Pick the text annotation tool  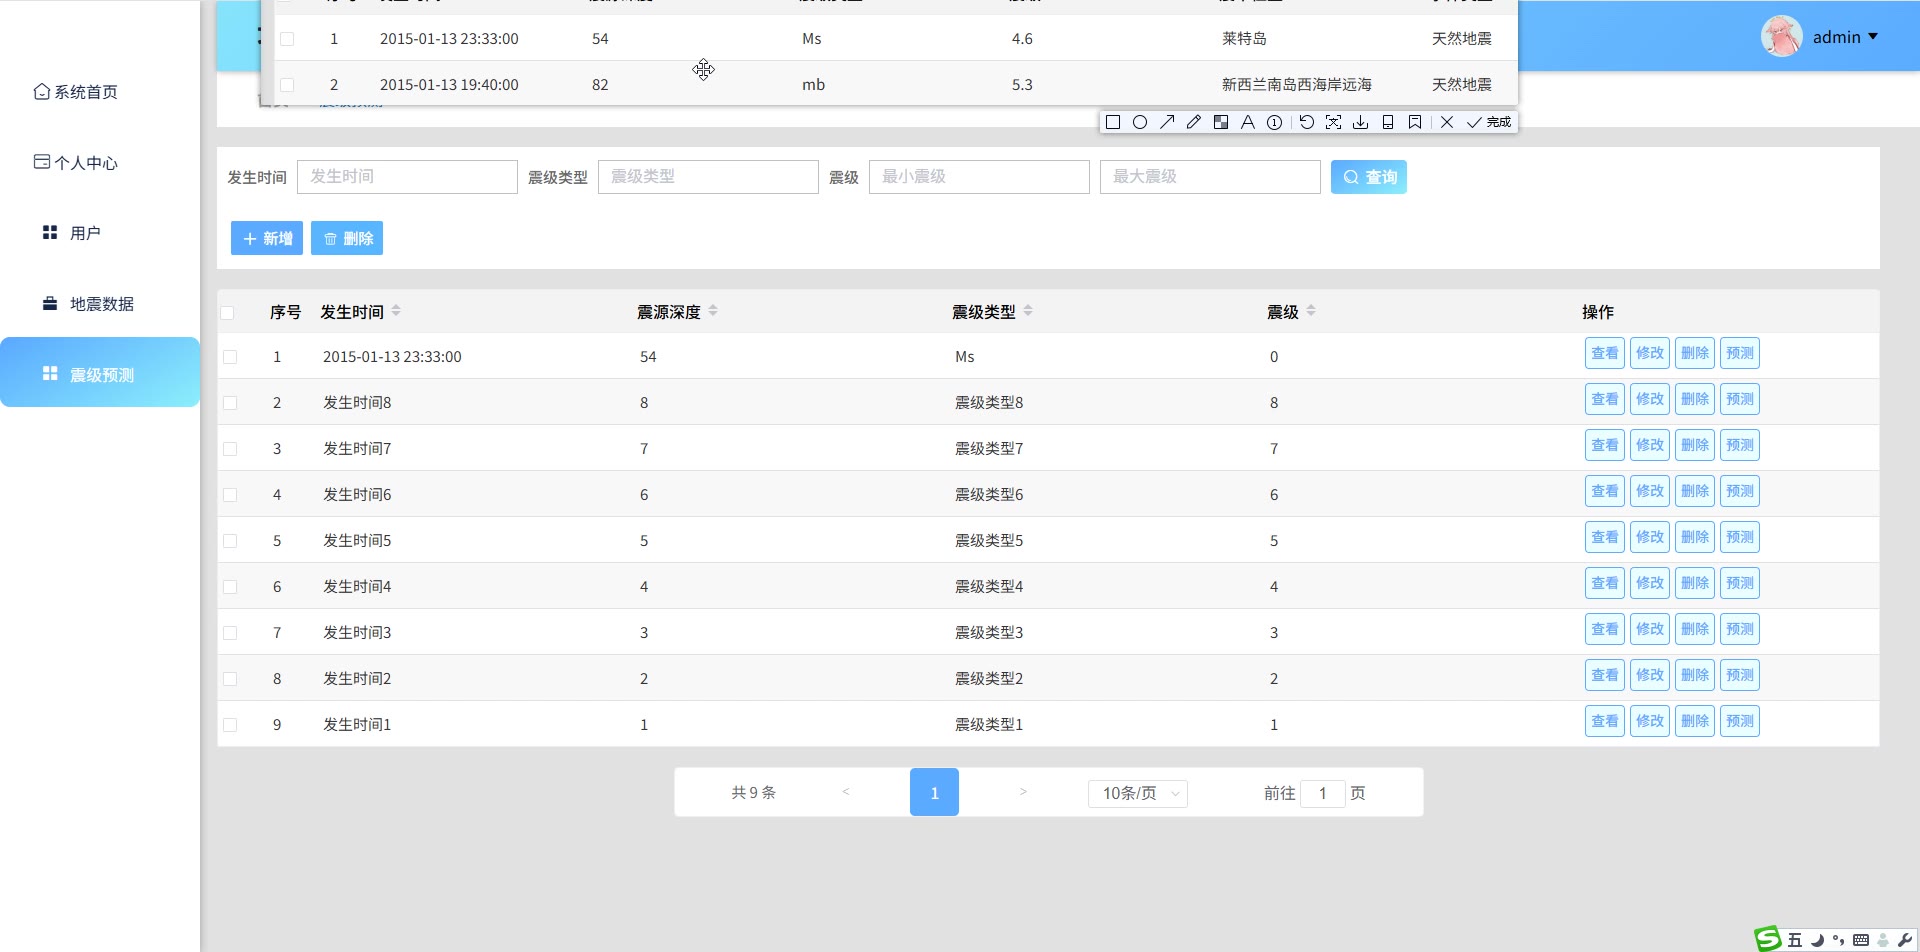point(1247,122)
